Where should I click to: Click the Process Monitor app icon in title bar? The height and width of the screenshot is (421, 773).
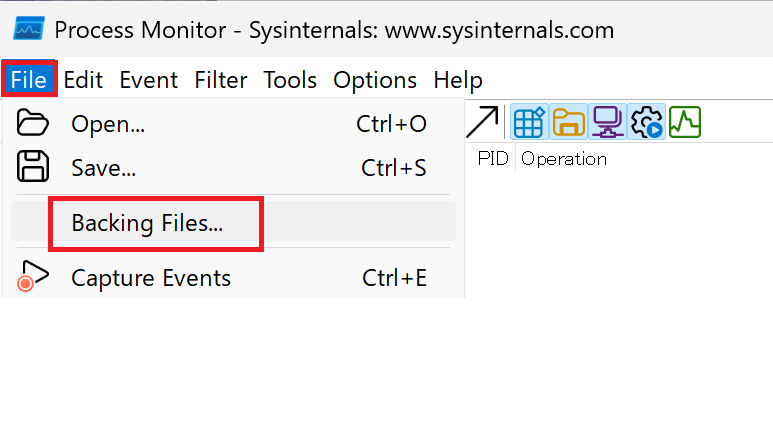pos(29,29)
